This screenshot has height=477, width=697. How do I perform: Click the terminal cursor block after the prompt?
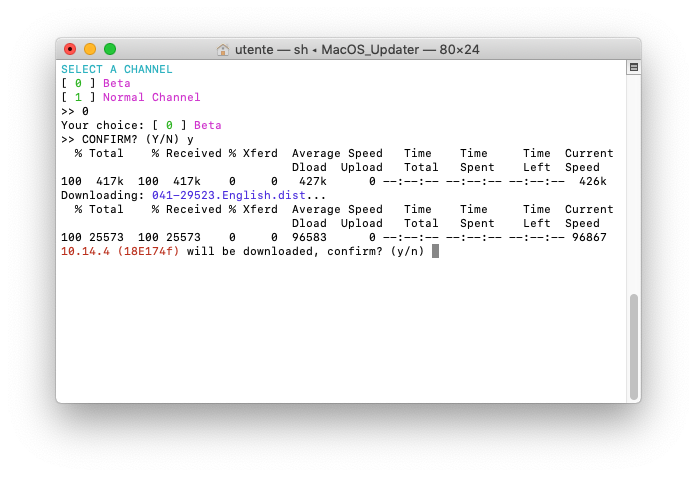pyautogui.click(x=435, y=251)
